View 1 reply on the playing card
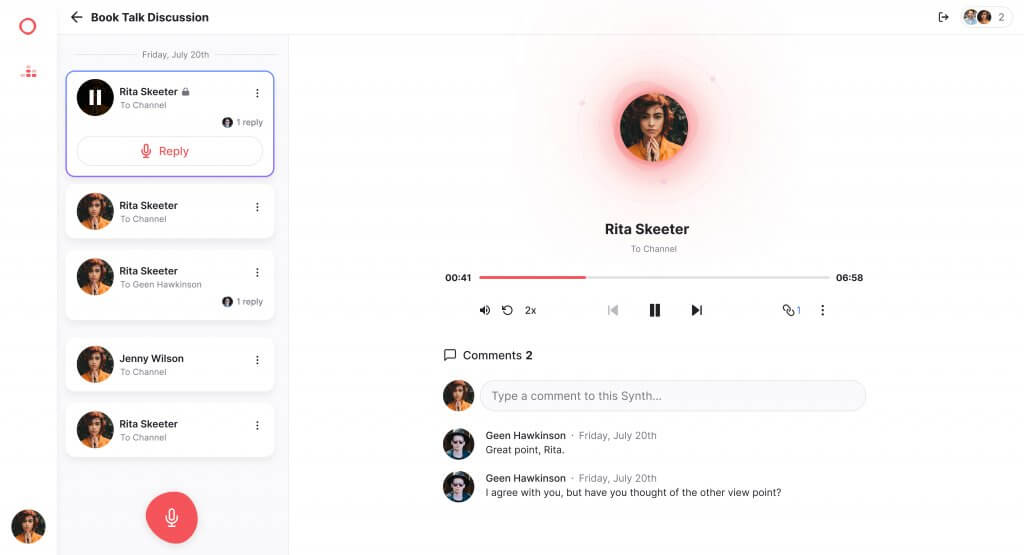Viewport: 1024px width, 555px height. tap(242, 122)
